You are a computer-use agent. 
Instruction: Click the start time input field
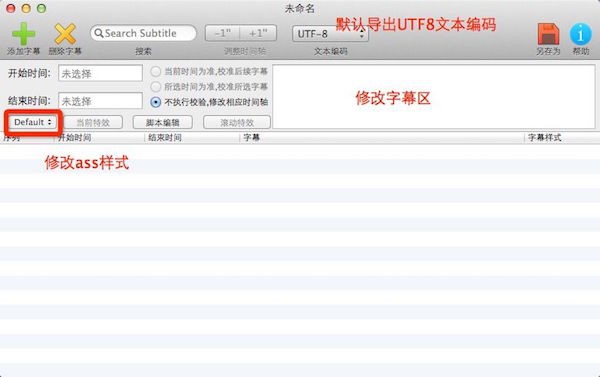[100, 73]
